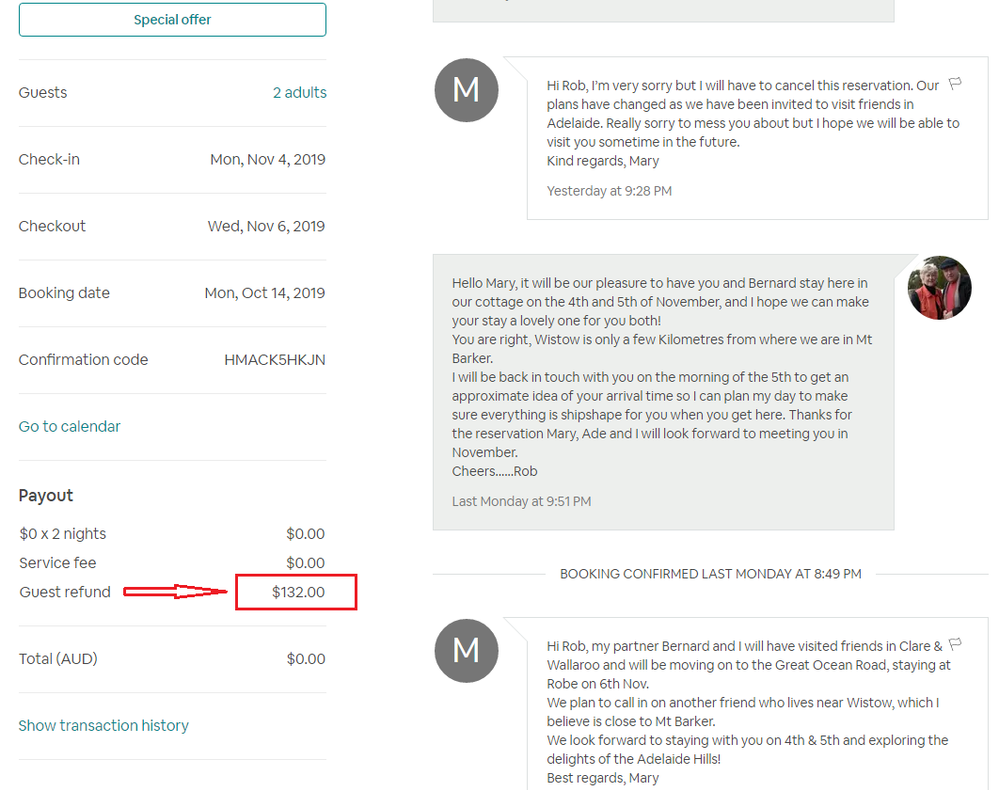
Task: Select the checkout date Wed, Nov 6, 2019
Action: pyautogui.click(x=266, y=226)
